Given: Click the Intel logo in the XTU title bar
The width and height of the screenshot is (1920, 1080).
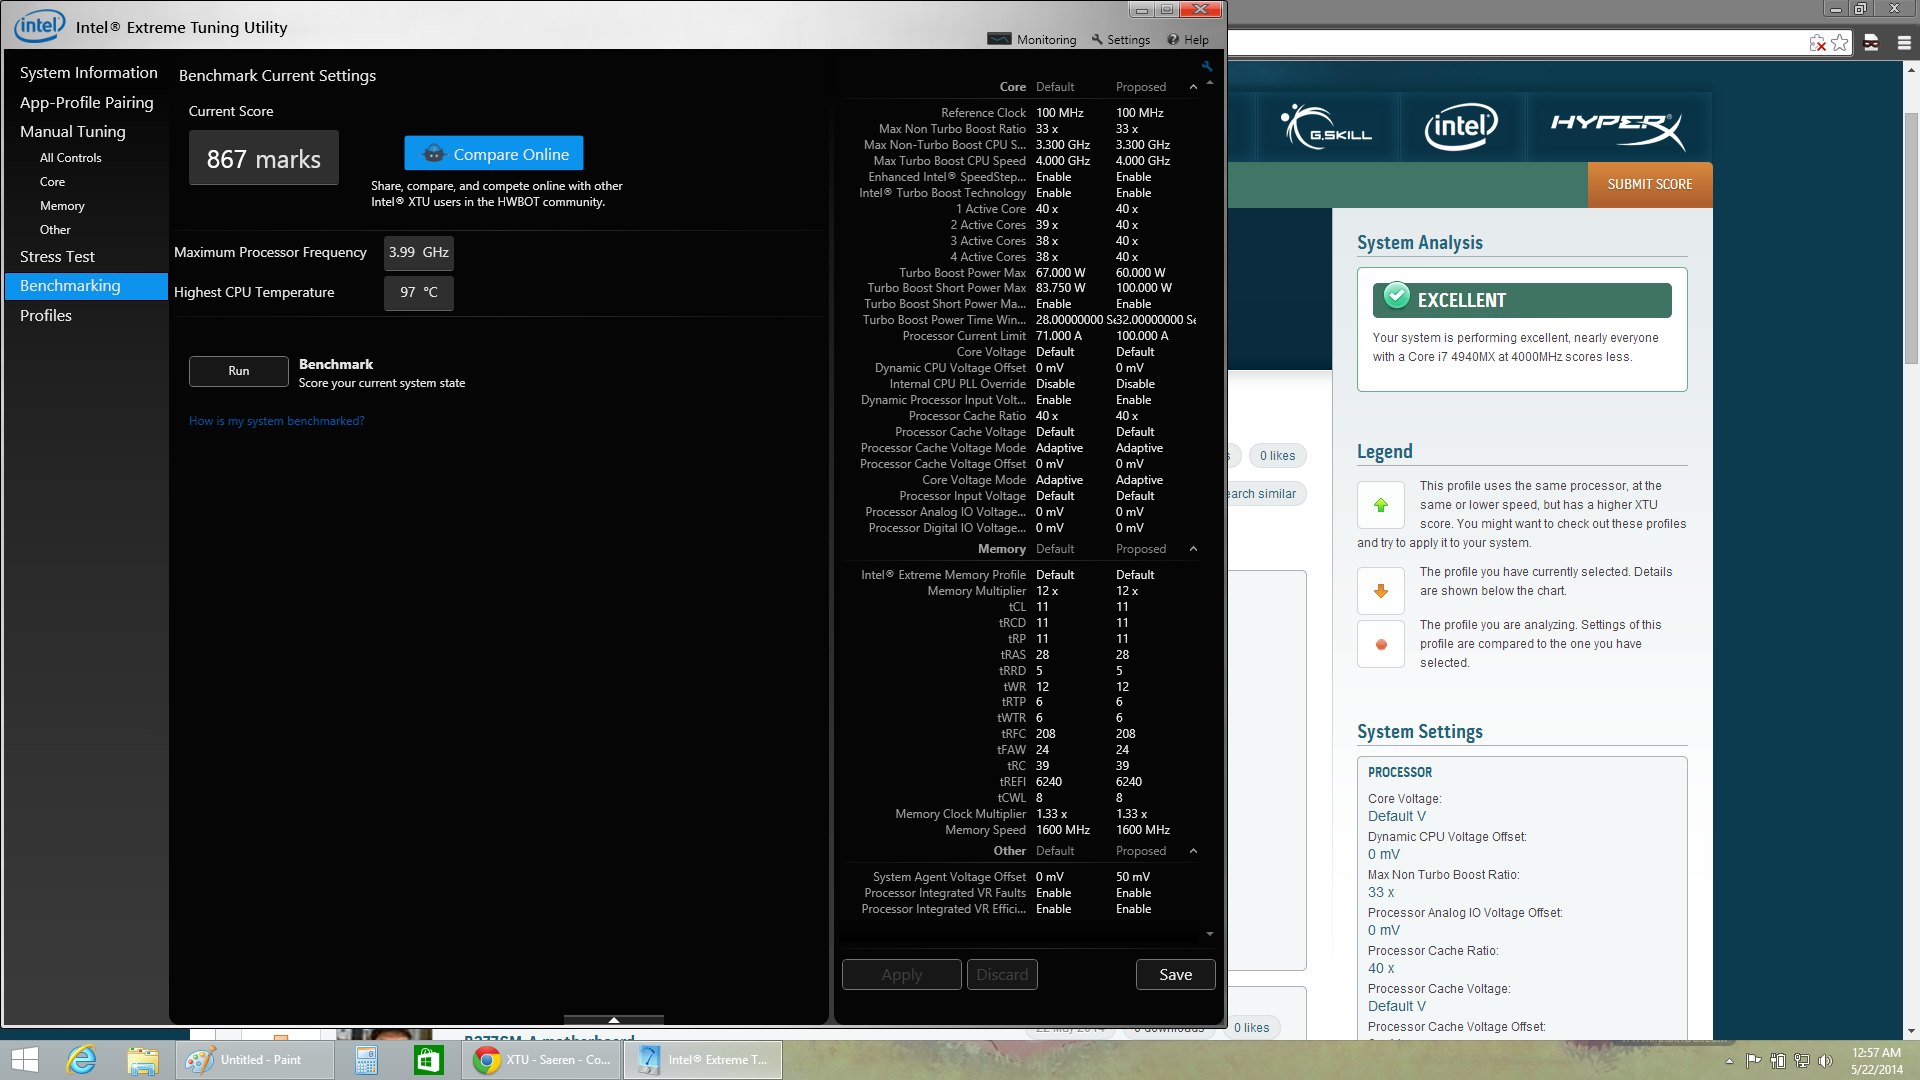Looking at the screenshot, I should (x=40, y=26).
